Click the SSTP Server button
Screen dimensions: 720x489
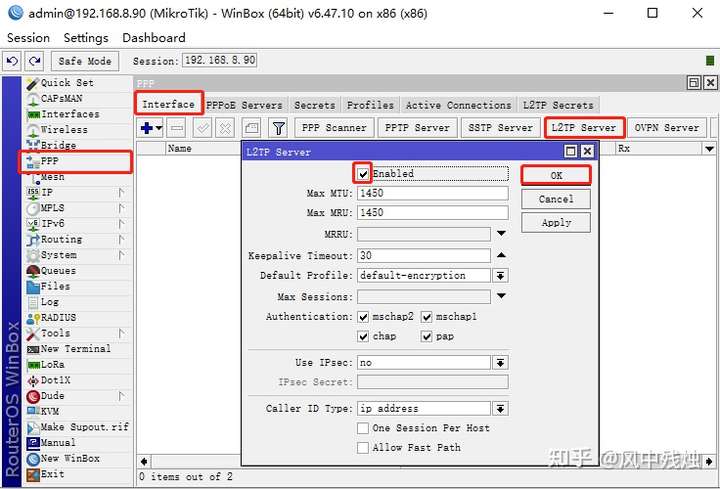click(x=501, y=128)
